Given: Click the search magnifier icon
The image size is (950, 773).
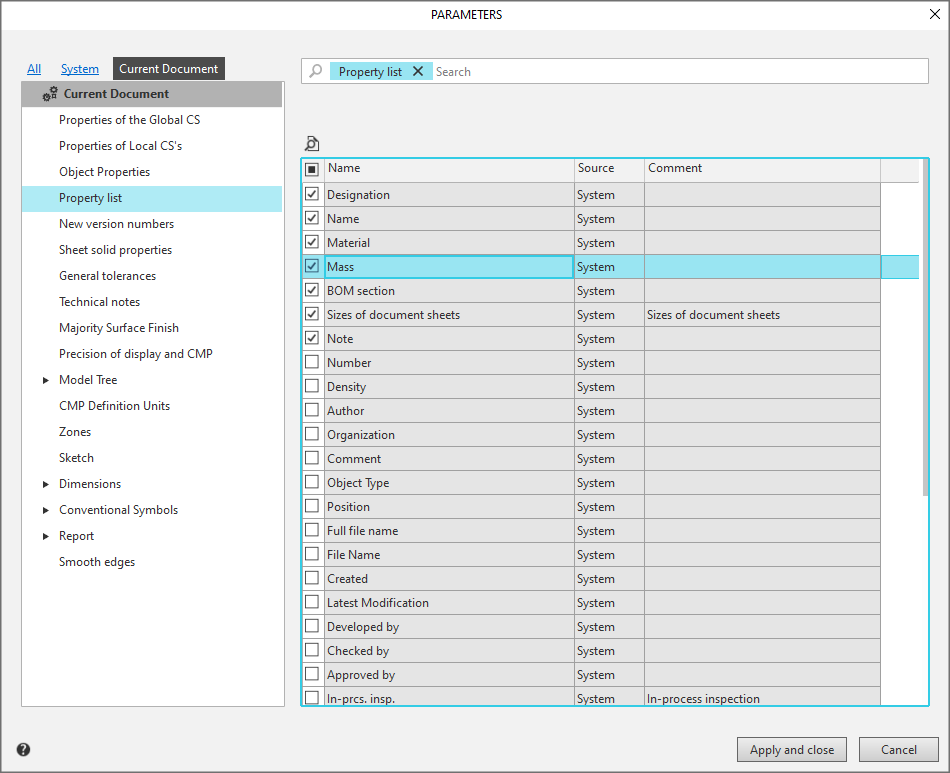Looking at the screenshot, I should [x=316, y=71].
